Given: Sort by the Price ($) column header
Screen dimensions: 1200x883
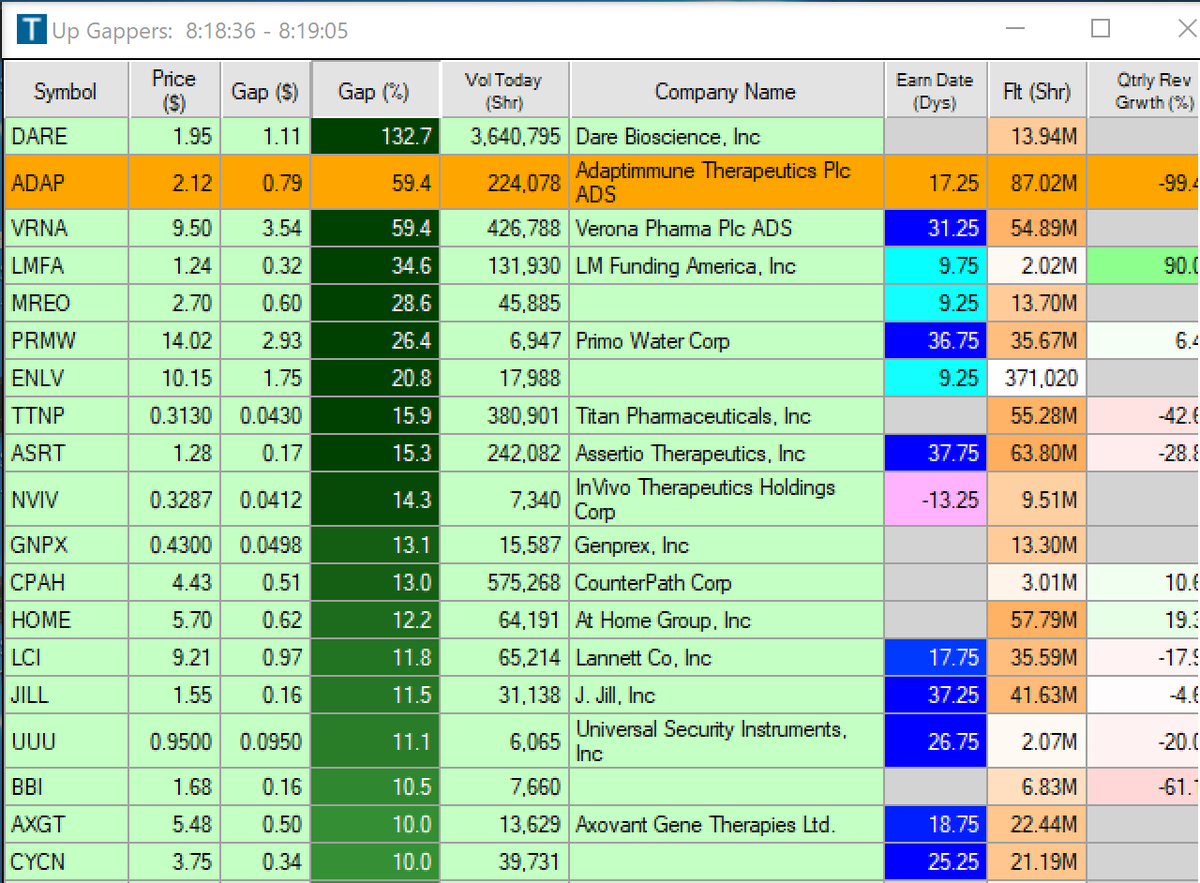Looking at the screenshot, I should [x=174, y=91].
